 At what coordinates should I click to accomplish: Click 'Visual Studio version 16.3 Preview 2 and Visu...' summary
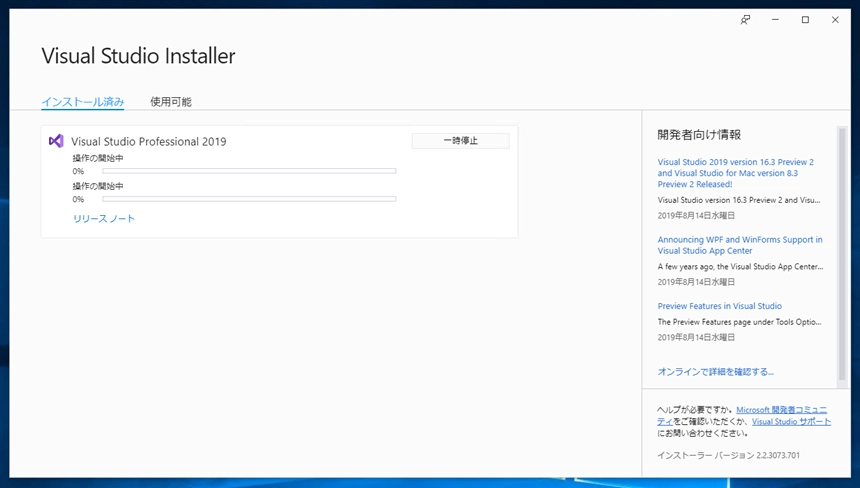click(x=739, y=200)
